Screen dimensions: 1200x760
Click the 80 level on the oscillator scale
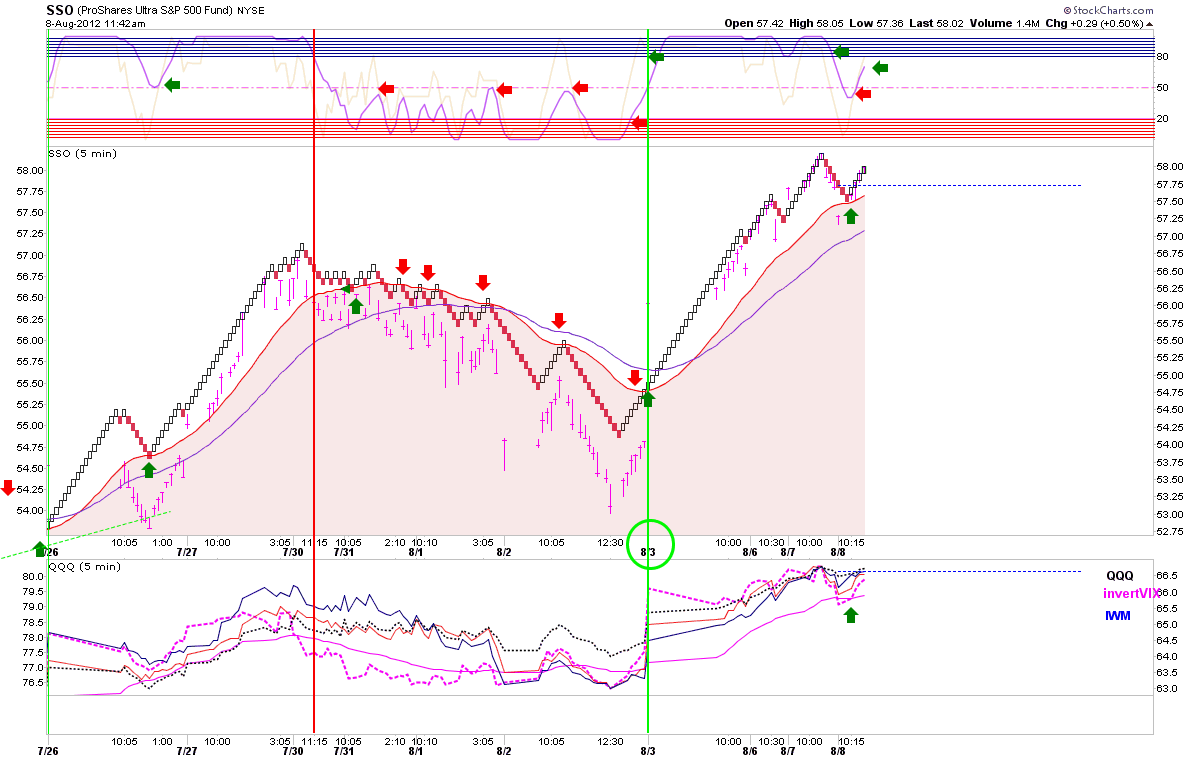point(1163,57)
